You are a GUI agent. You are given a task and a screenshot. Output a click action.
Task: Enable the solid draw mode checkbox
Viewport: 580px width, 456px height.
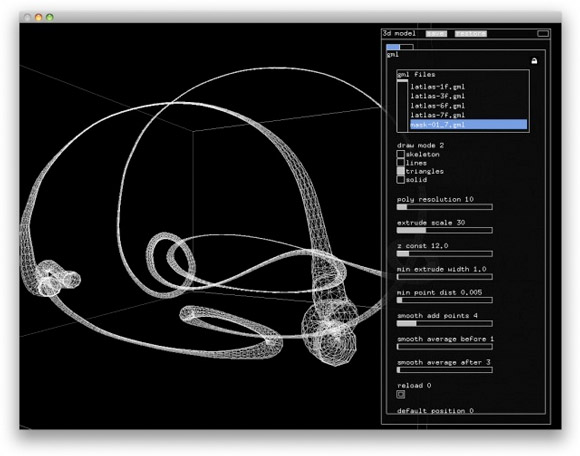click(x=401, y=180)
